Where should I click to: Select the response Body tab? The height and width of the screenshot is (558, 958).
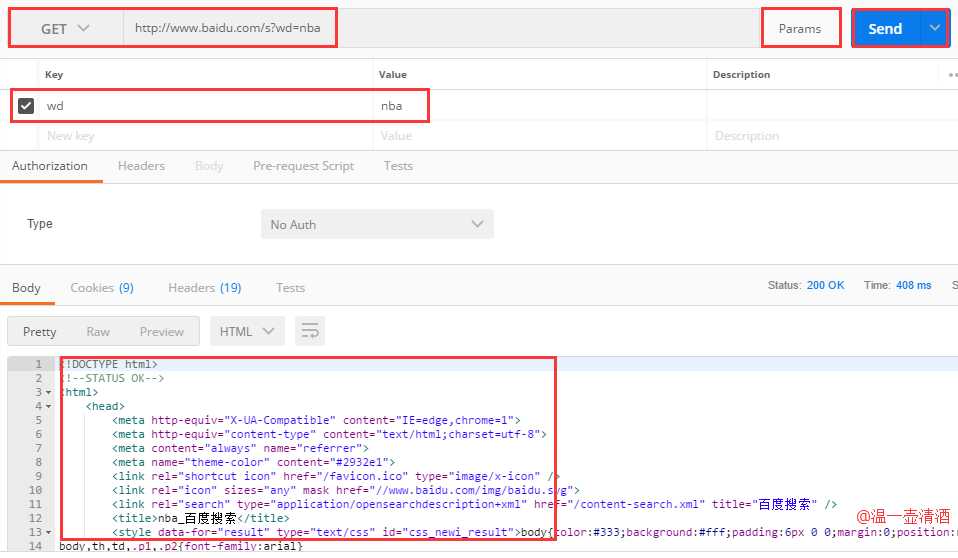(26, 288)
